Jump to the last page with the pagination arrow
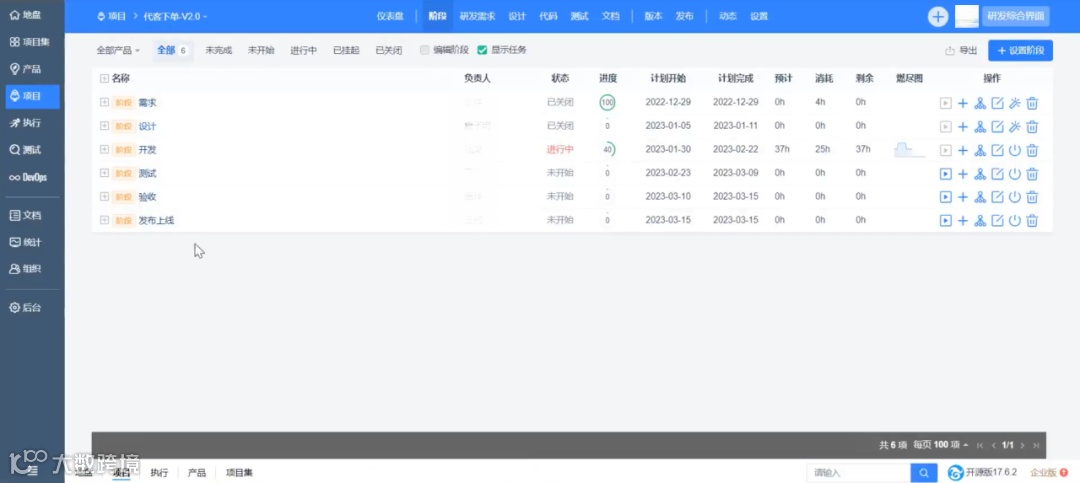The height and width of the screenshot is (483, 1080). [1035, 445]
